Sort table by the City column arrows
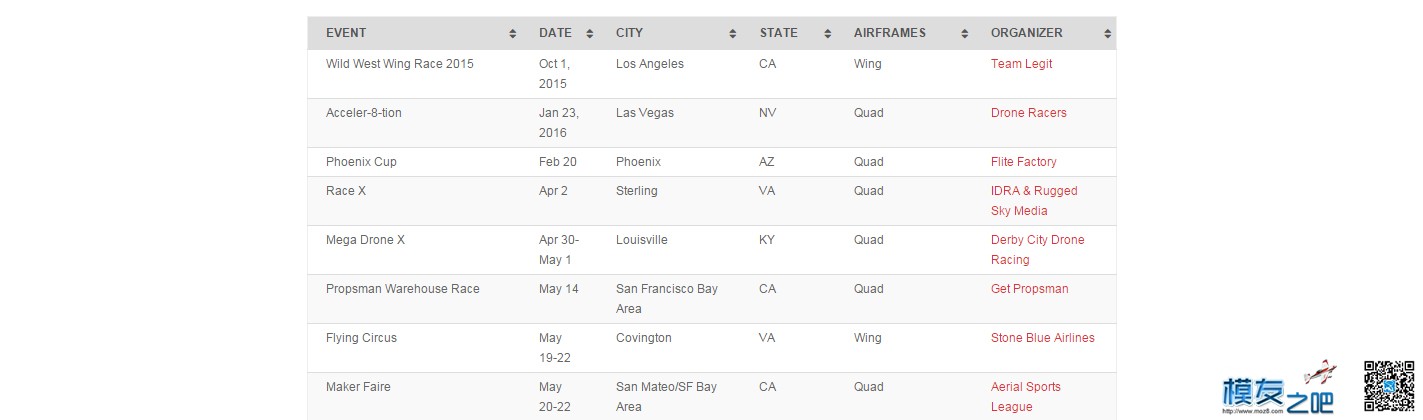1423x420 pixels. (733, 33)
